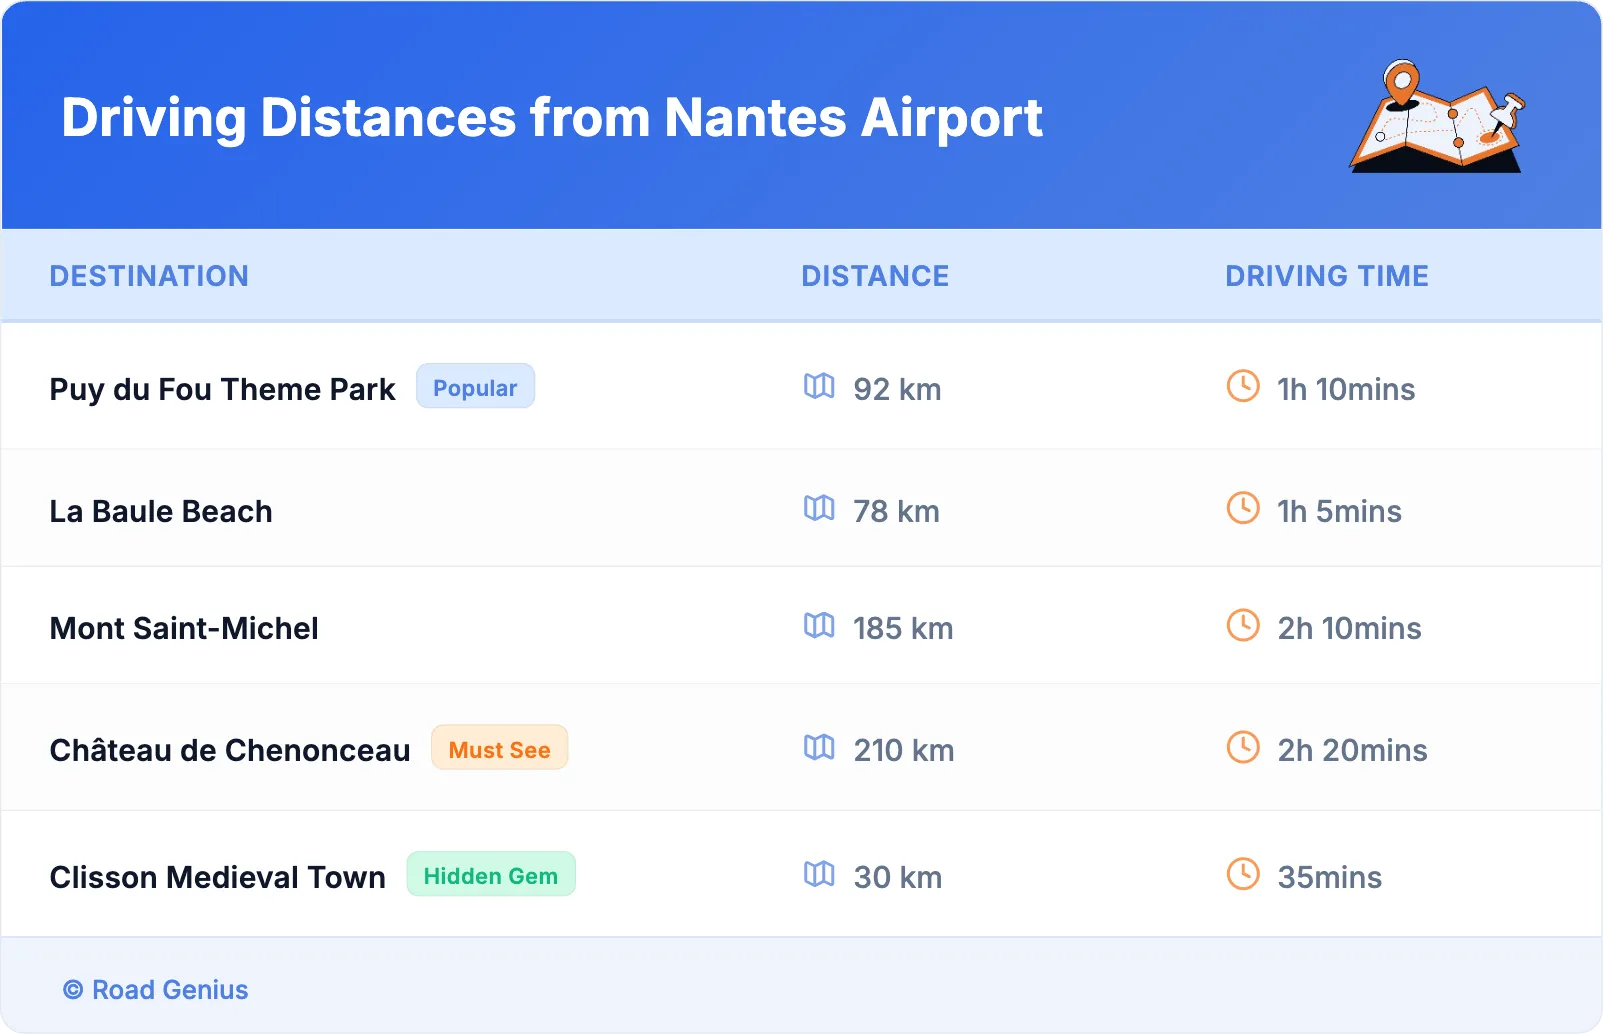Click the DRIVING TIME column header
The height and width of the screenshot is (1034, 1604).
click(x=1327, y=276)
